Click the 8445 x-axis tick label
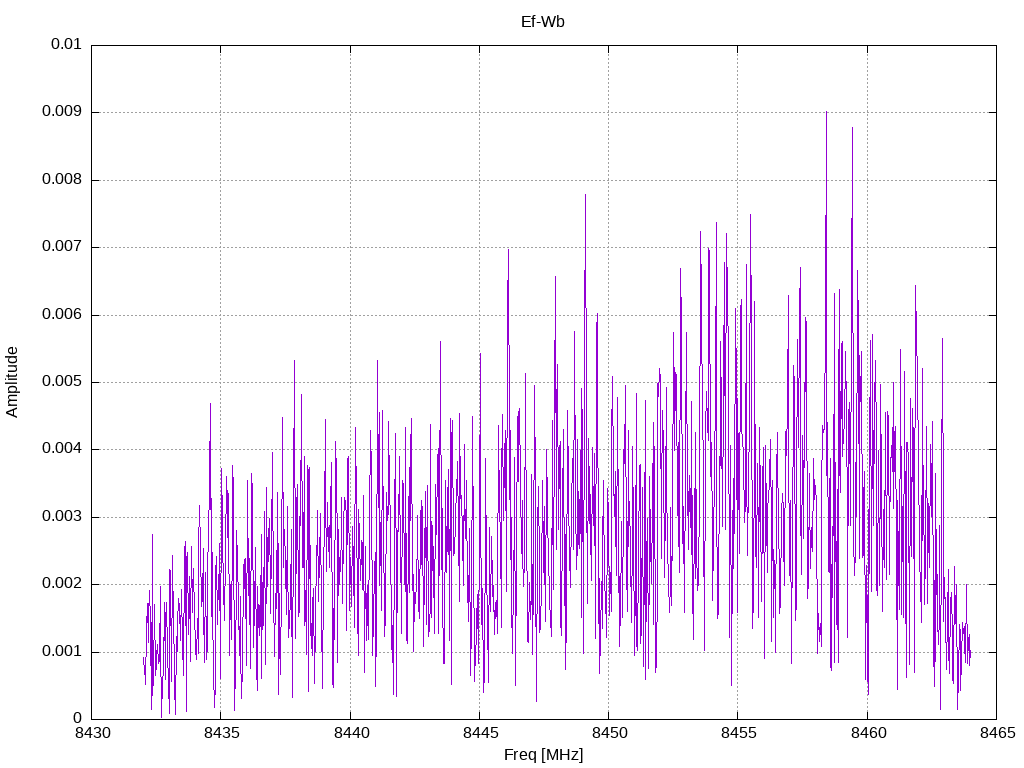 pos(480,733)
